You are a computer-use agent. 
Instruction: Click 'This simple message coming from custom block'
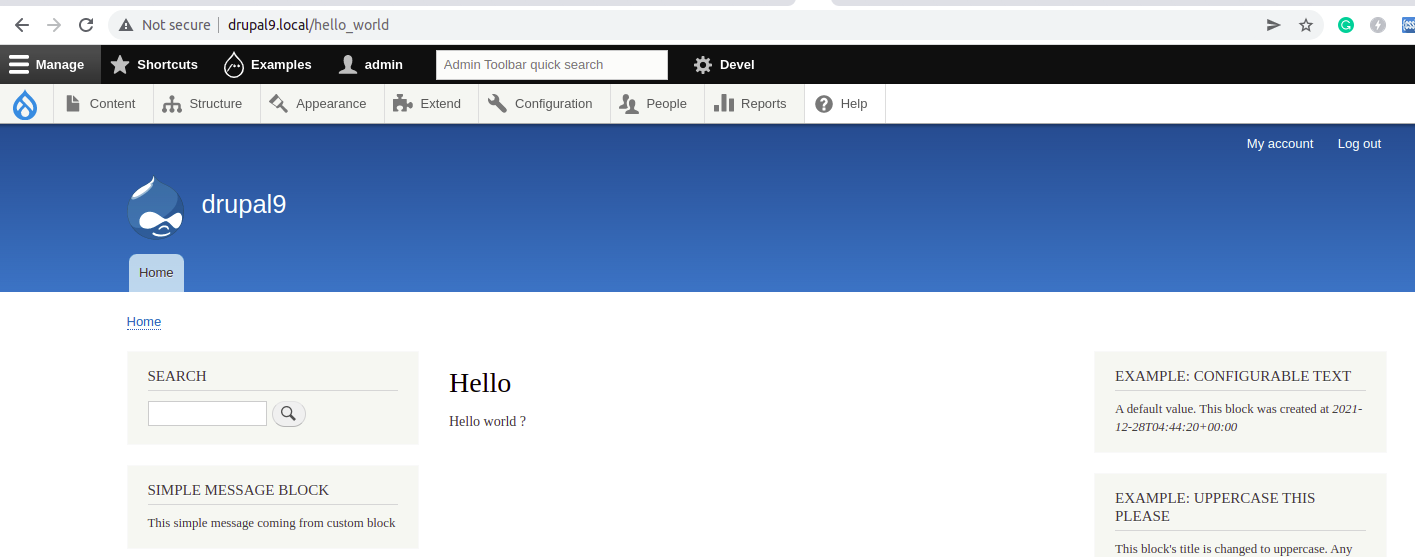(x=271, y=523)
